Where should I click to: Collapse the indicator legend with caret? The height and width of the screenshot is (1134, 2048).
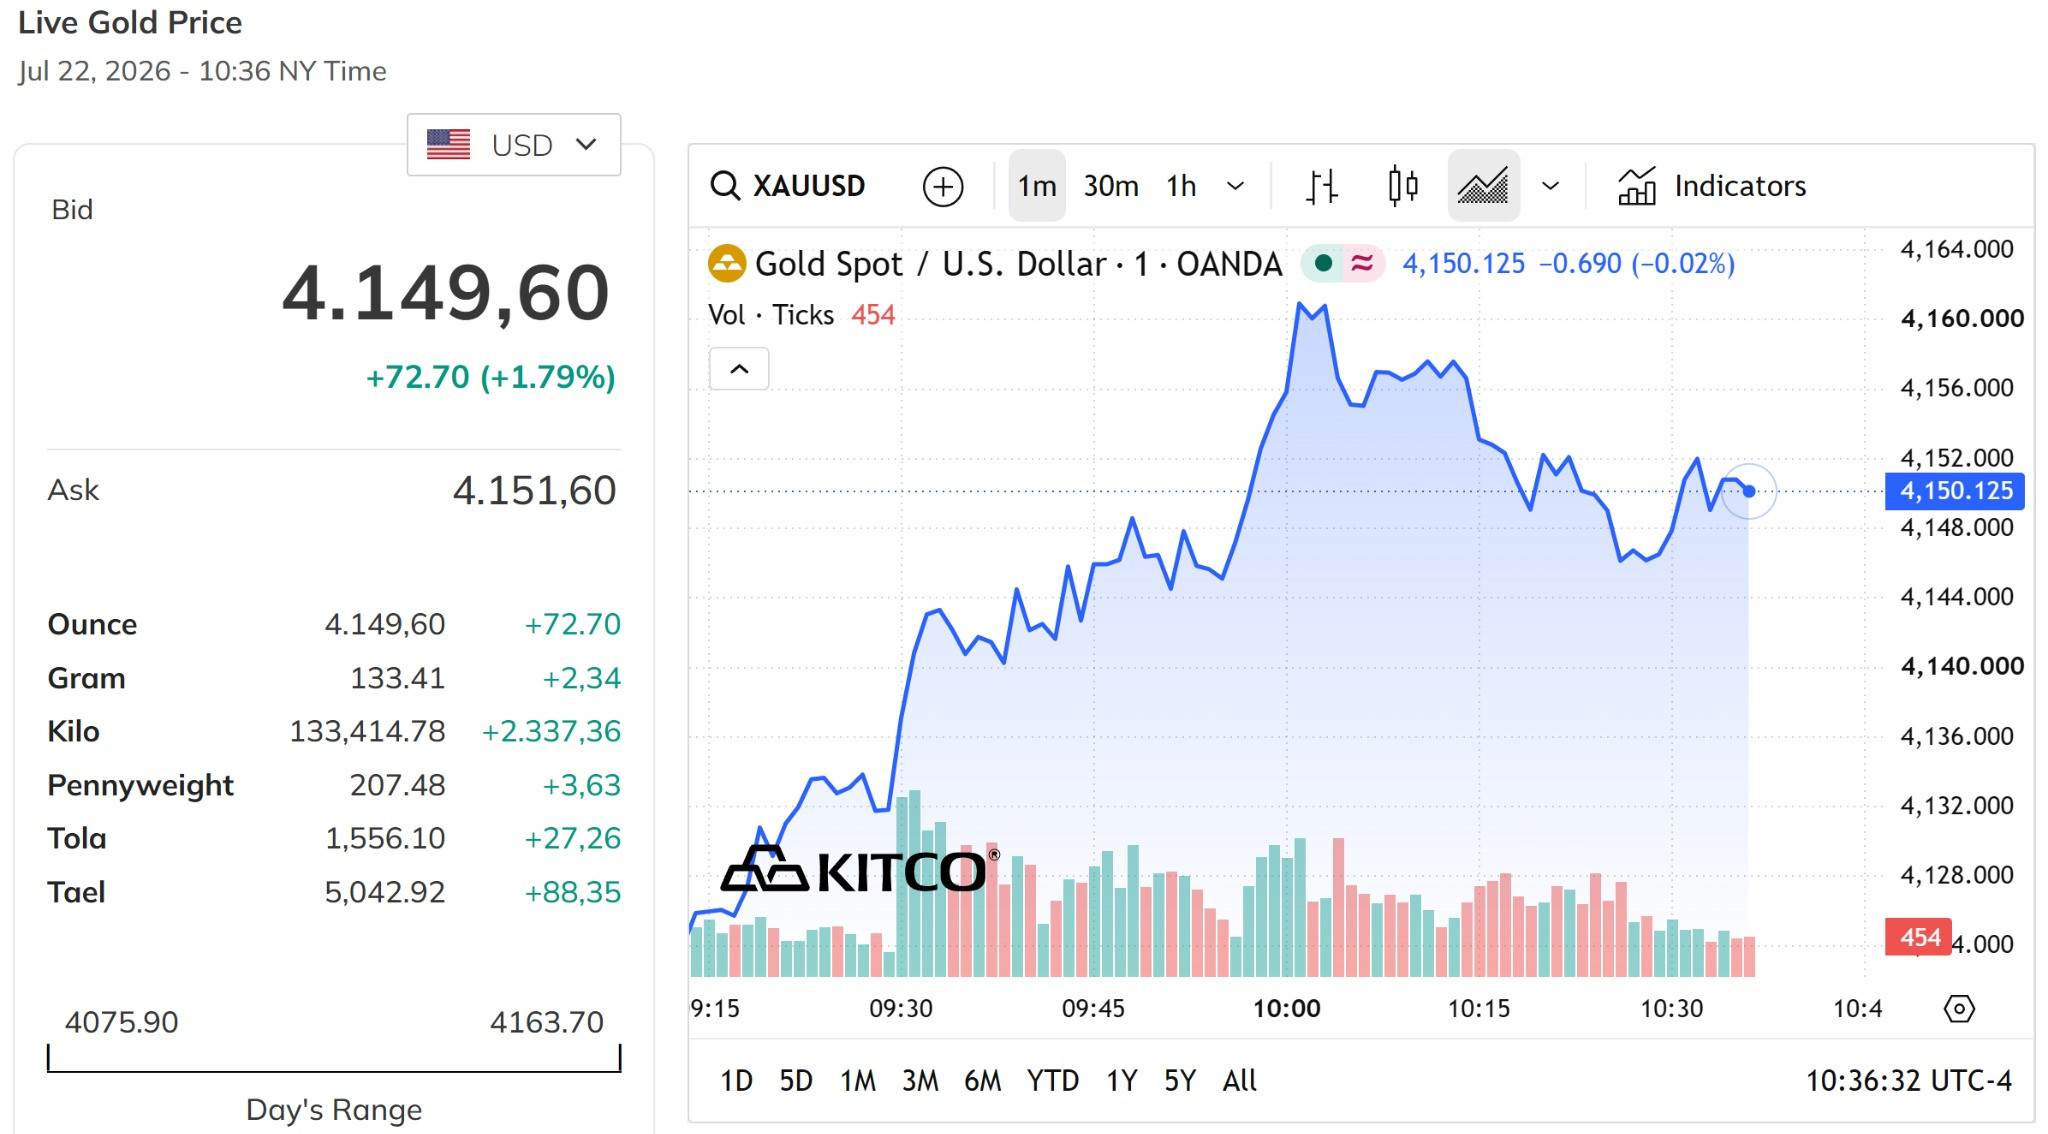coord(739,369)
